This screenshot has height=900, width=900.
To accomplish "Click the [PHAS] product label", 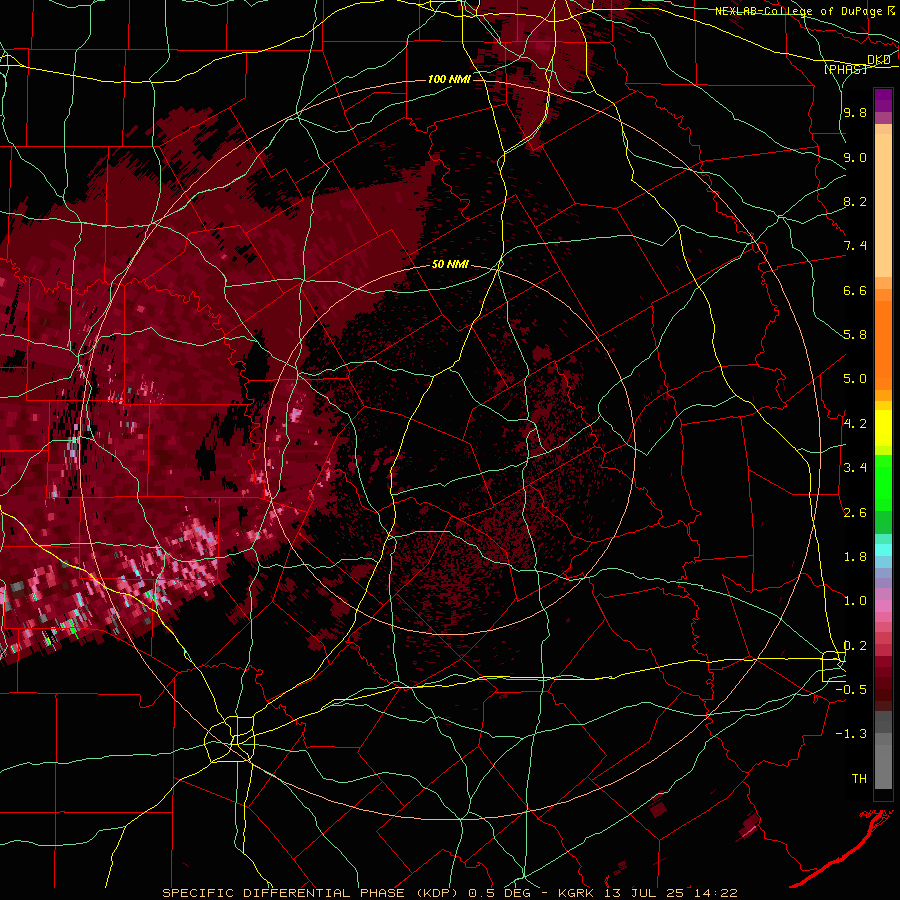I will pyautogui.click(x=845, y=69).
